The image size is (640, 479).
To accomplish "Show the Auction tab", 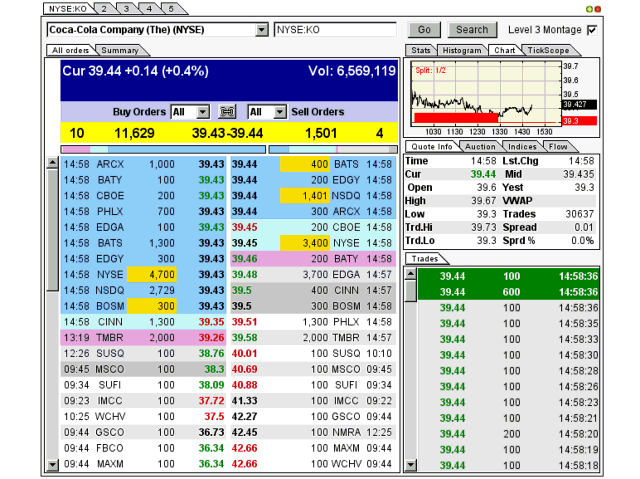I will pos(479,147).
